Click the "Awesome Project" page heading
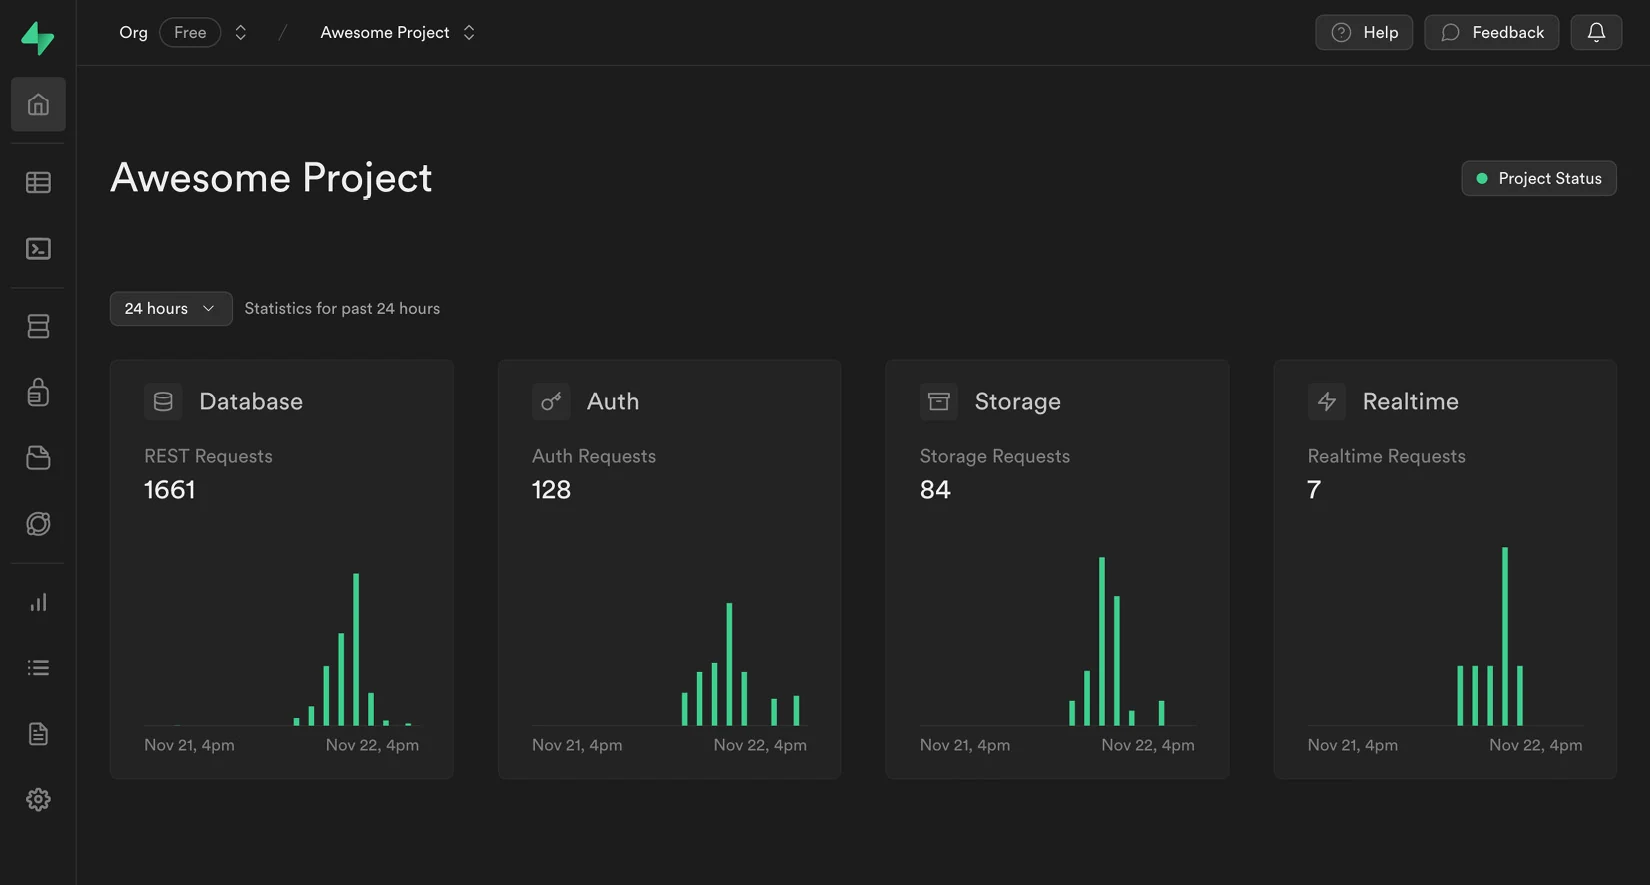Screen dimensions: 1650x885 click(271, 178)
